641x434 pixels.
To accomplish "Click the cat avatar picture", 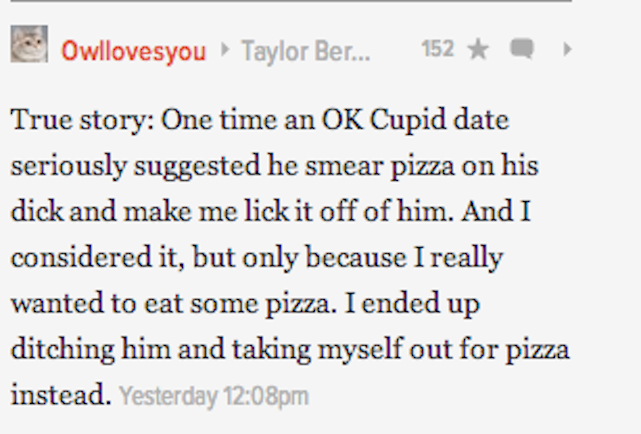I will [x=29, y=45].
